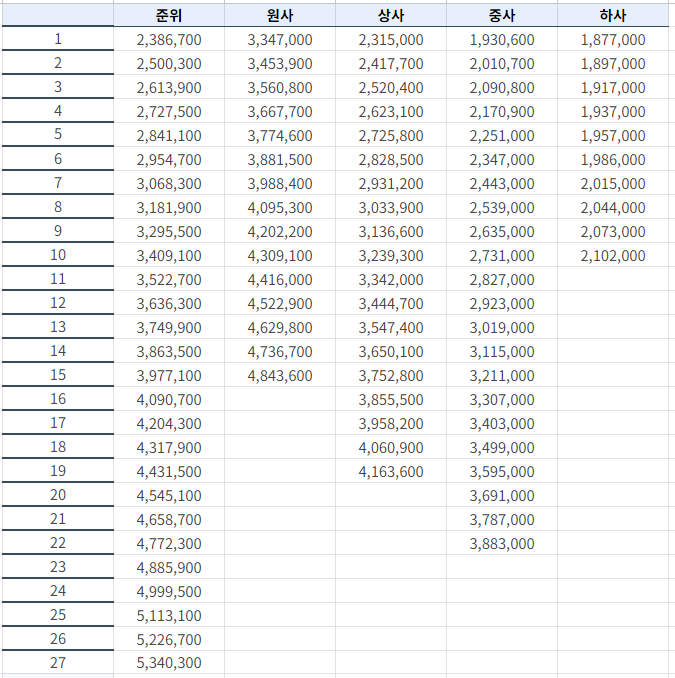Click the 3,691,000 cell
This screenshot has height=678, width=675.
pyautogui.click(x=502, y=496)
